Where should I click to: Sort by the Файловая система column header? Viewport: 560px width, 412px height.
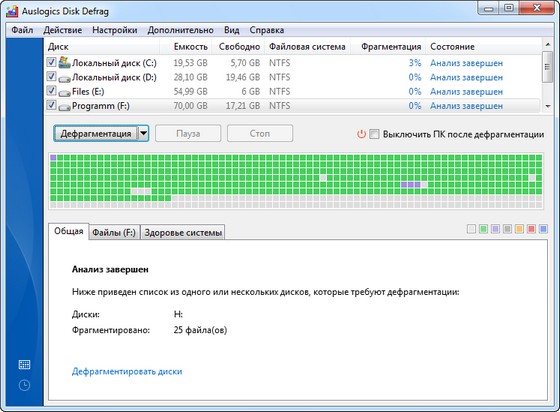pos(308,47)
